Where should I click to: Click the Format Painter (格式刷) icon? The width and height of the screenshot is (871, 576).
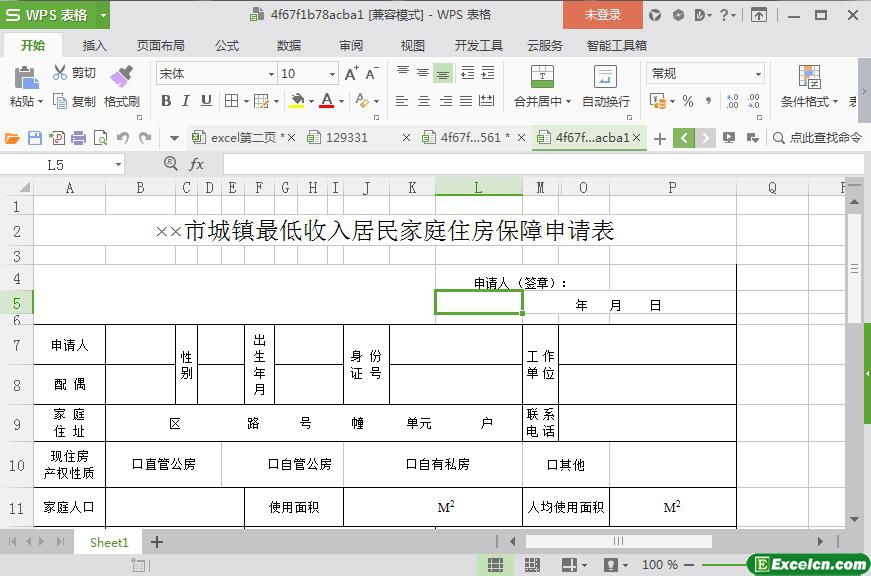[x=121, y=77]
